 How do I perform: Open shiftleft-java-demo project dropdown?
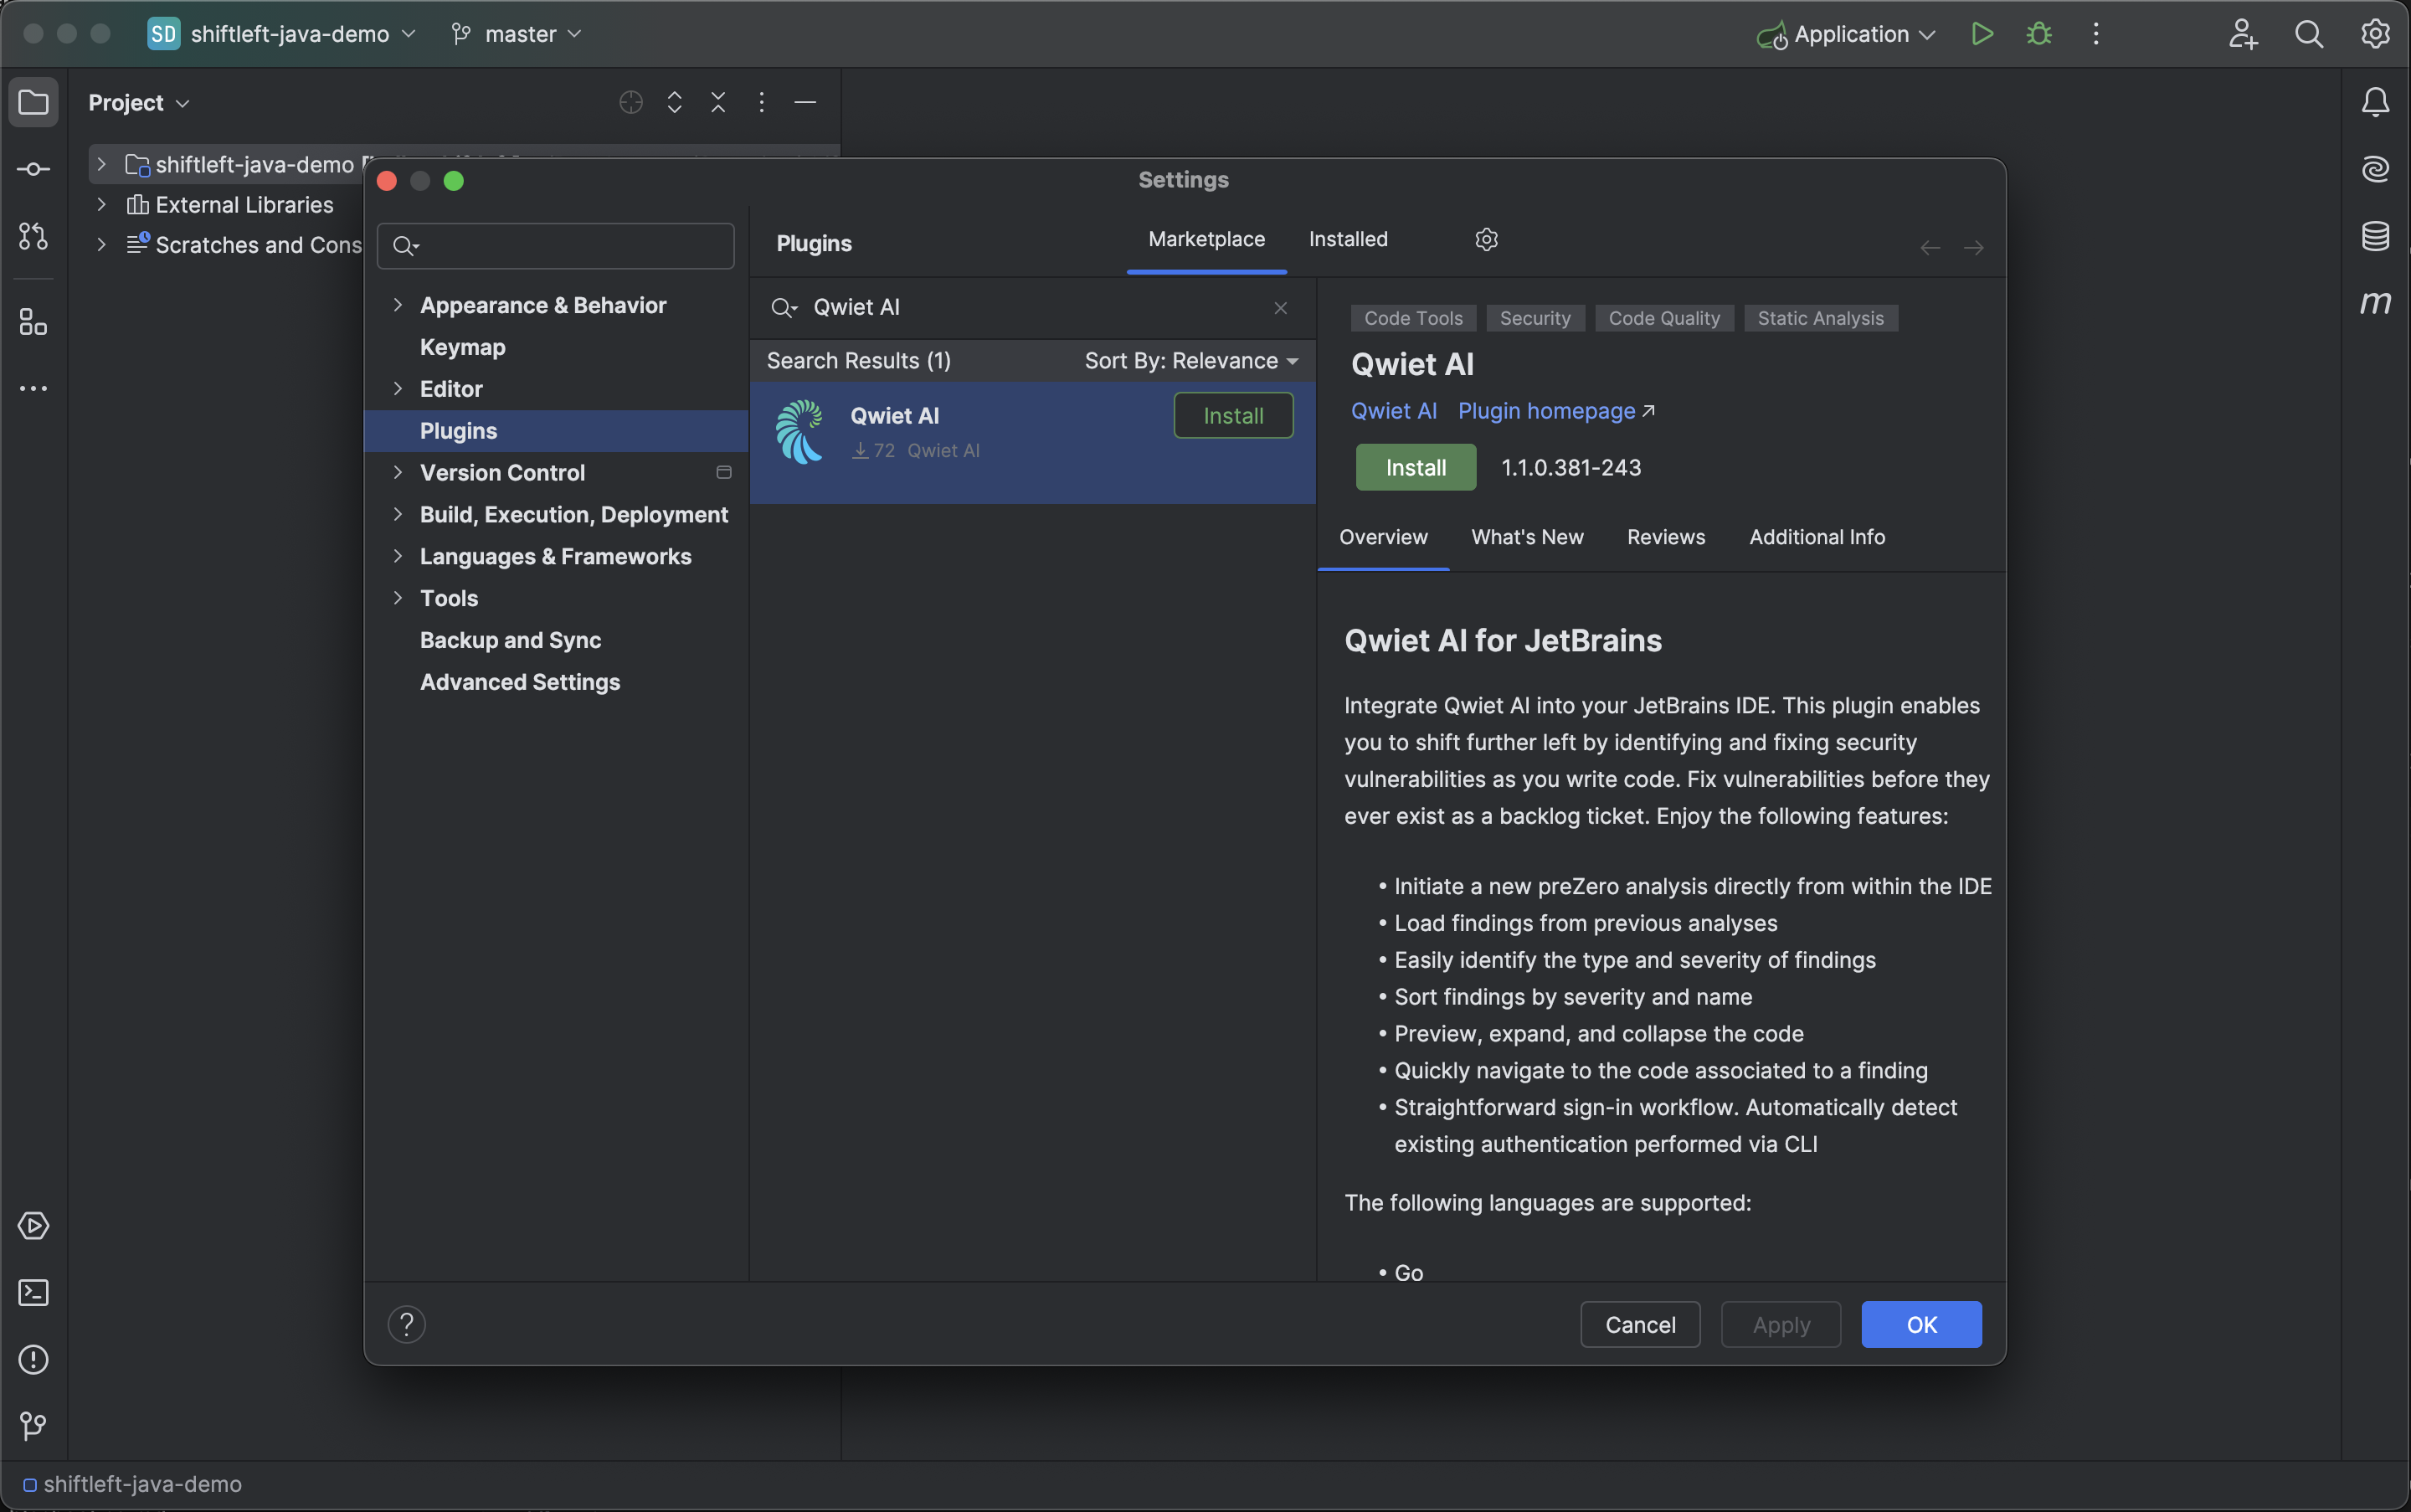pyautogui.click(x=282, y=34)
